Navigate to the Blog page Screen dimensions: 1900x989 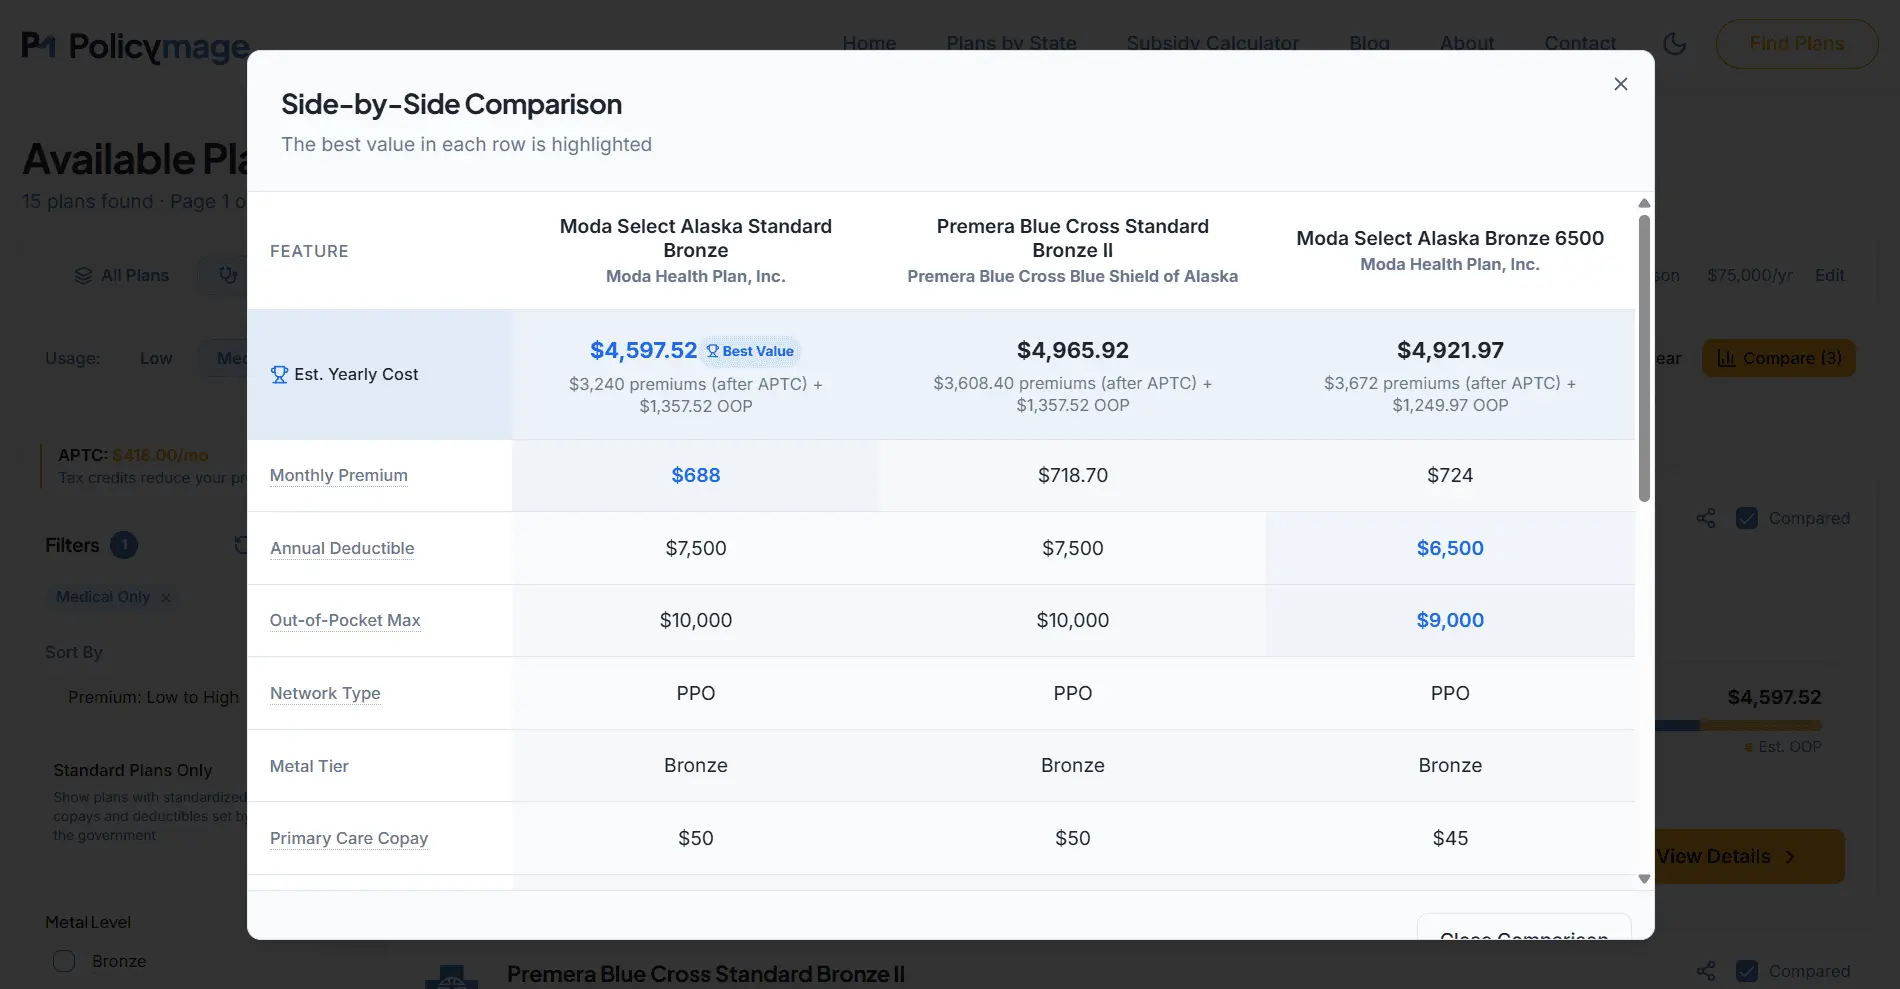pyautogui.click(x=1369, y=43)
